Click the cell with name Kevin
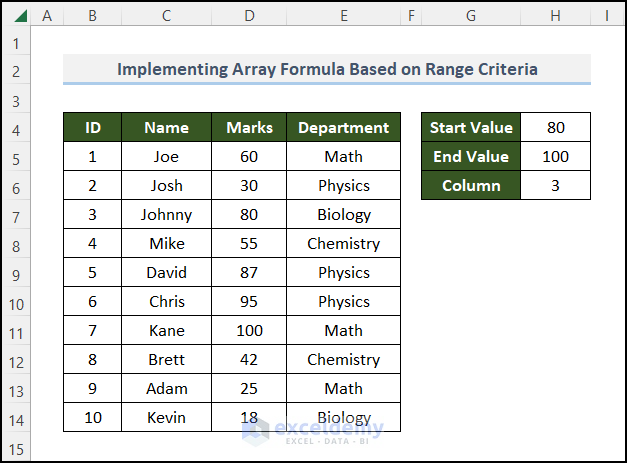 click(166, 417)
